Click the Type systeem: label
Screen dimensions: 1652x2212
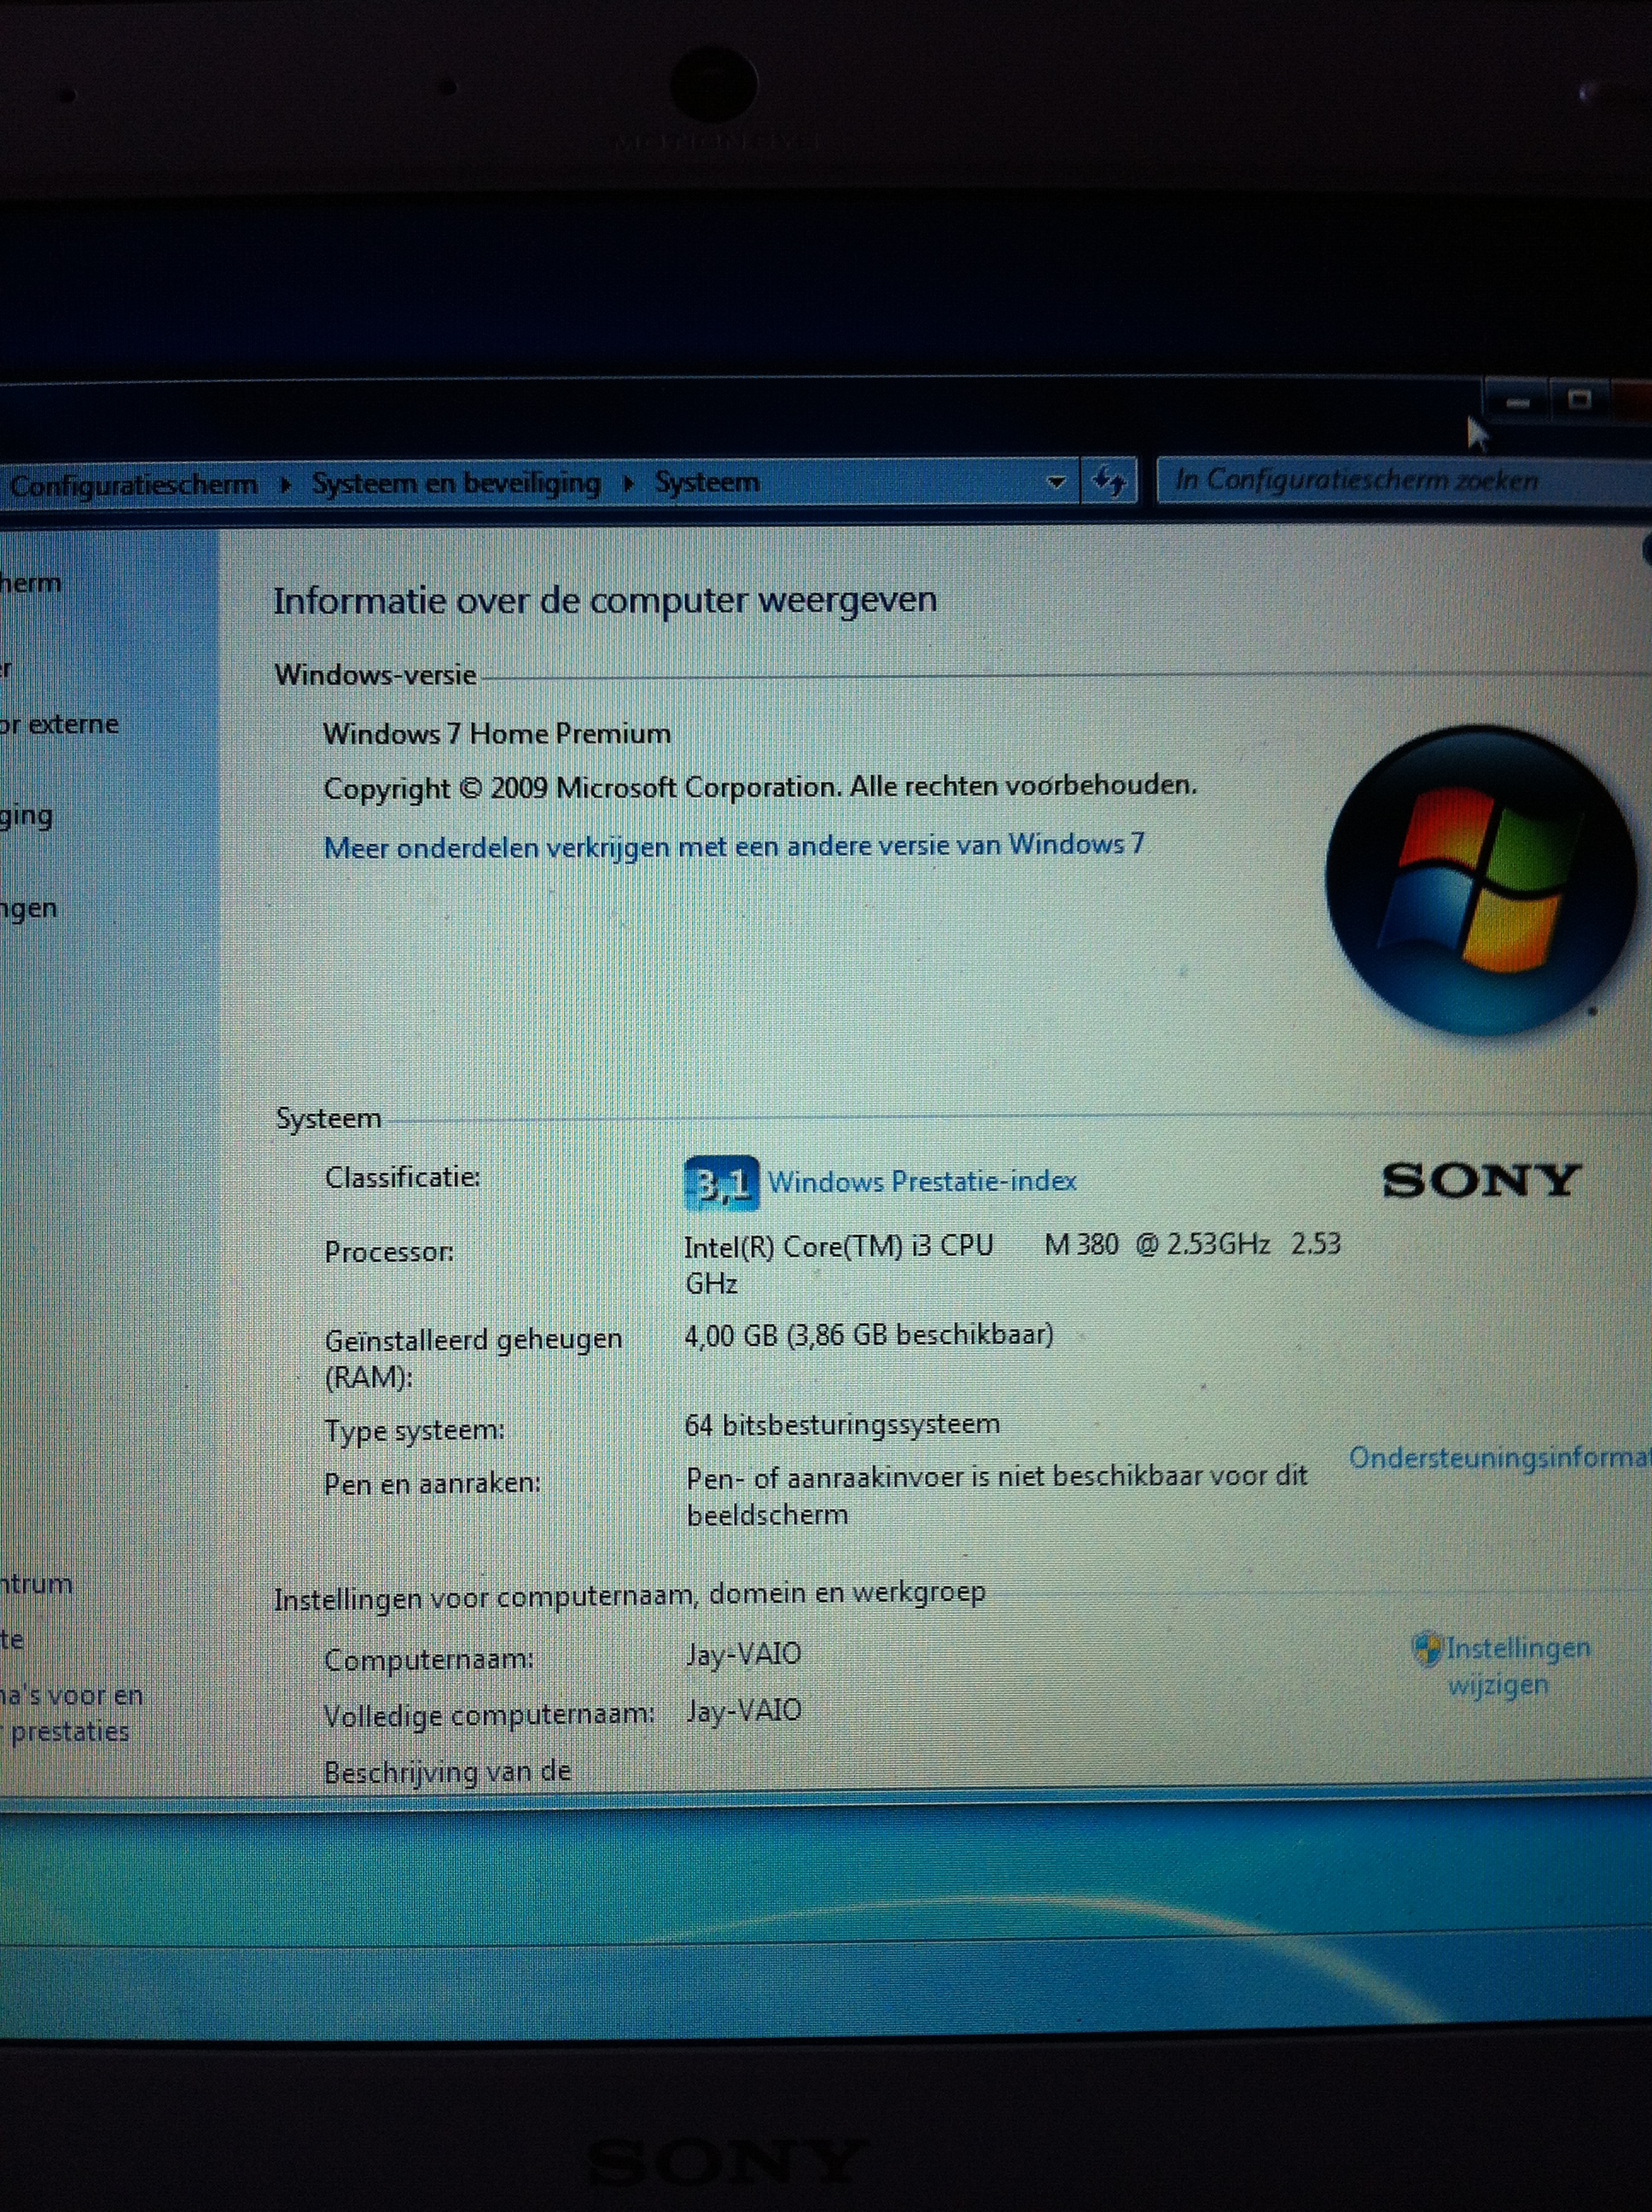click(x=414, y=1431)
